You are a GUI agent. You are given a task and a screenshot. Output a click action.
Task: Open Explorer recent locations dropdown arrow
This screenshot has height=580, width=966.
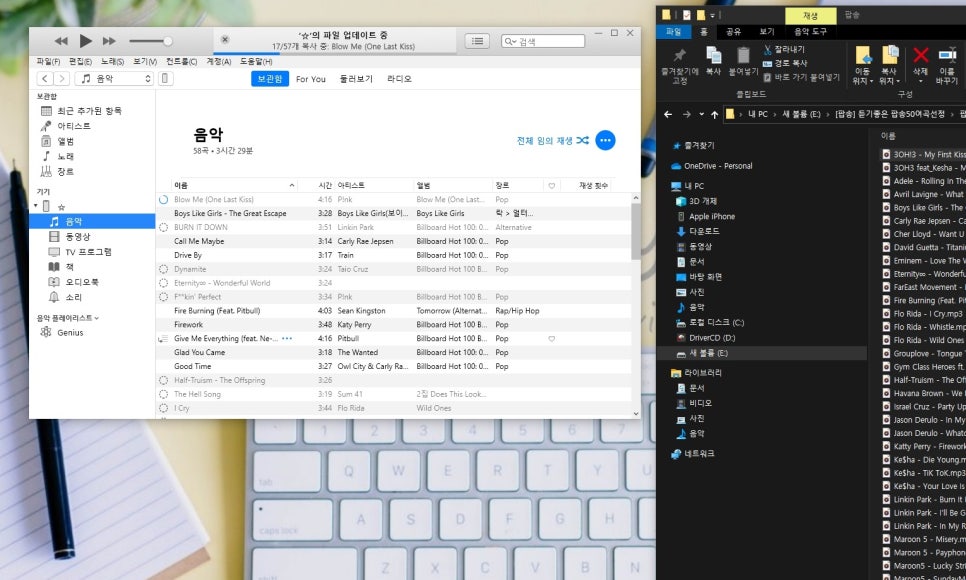701,115
